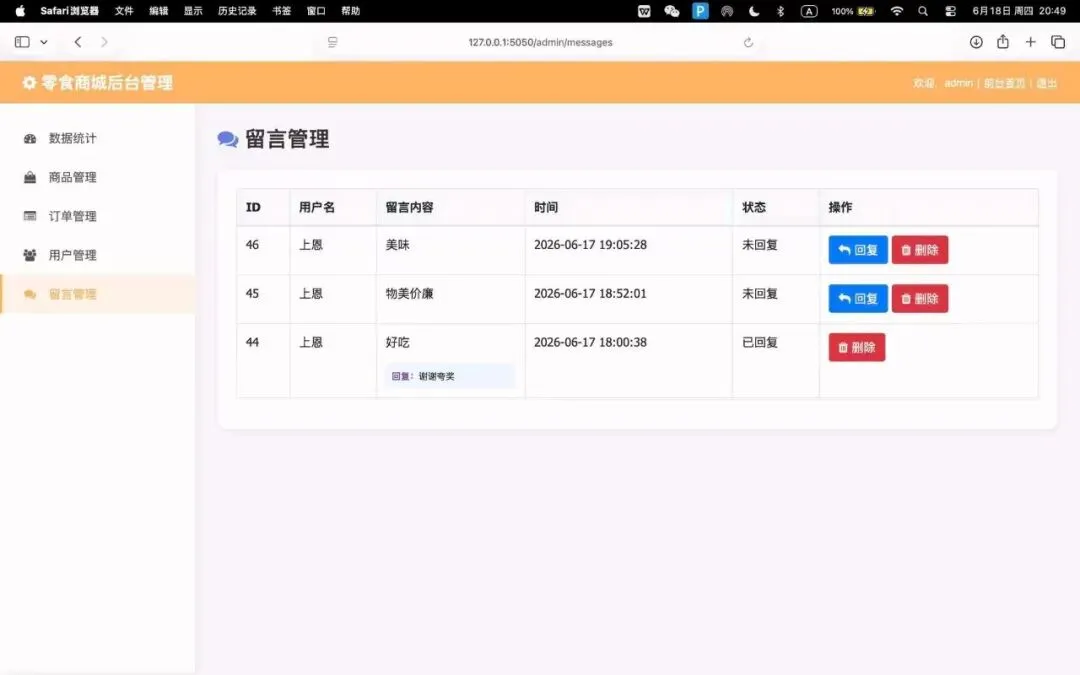This screenshot has width=1080, height=675.
Task: Toggle Do Not Disturb moon icon
Action: 754,10
